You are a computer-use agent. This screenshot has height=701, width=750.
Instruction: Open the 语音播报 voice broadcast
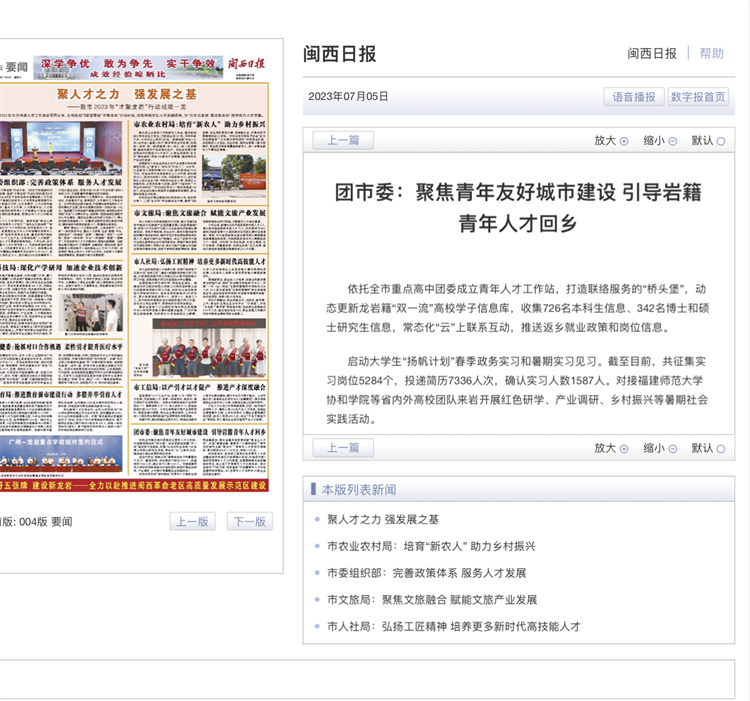click(x=634, y=97)
